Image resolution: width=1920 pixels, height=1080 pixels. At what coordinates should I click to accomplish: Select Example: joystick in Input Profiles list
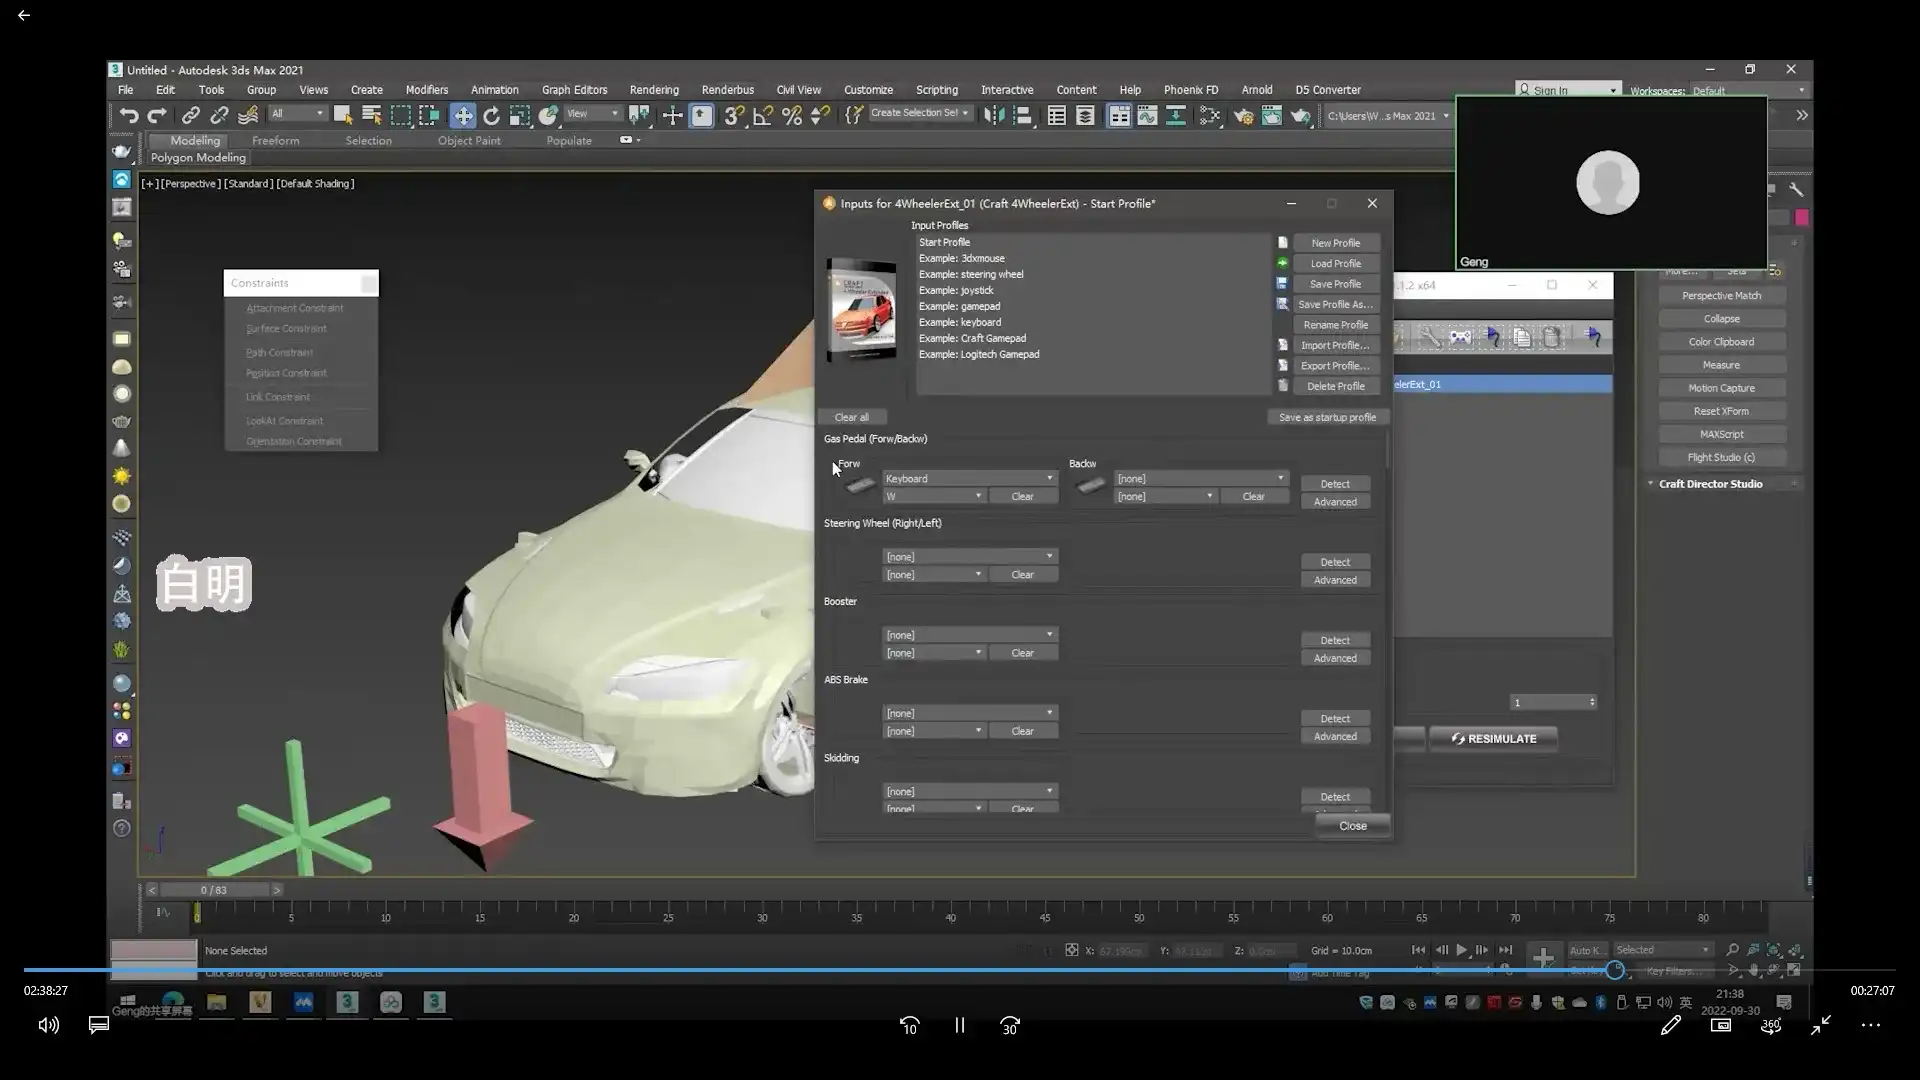coord(956,290)
